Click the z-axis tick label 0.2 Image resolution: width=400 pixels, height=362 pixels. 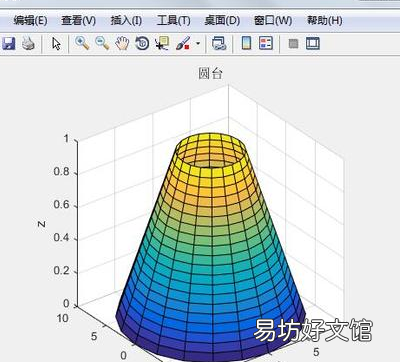point(61,270)
